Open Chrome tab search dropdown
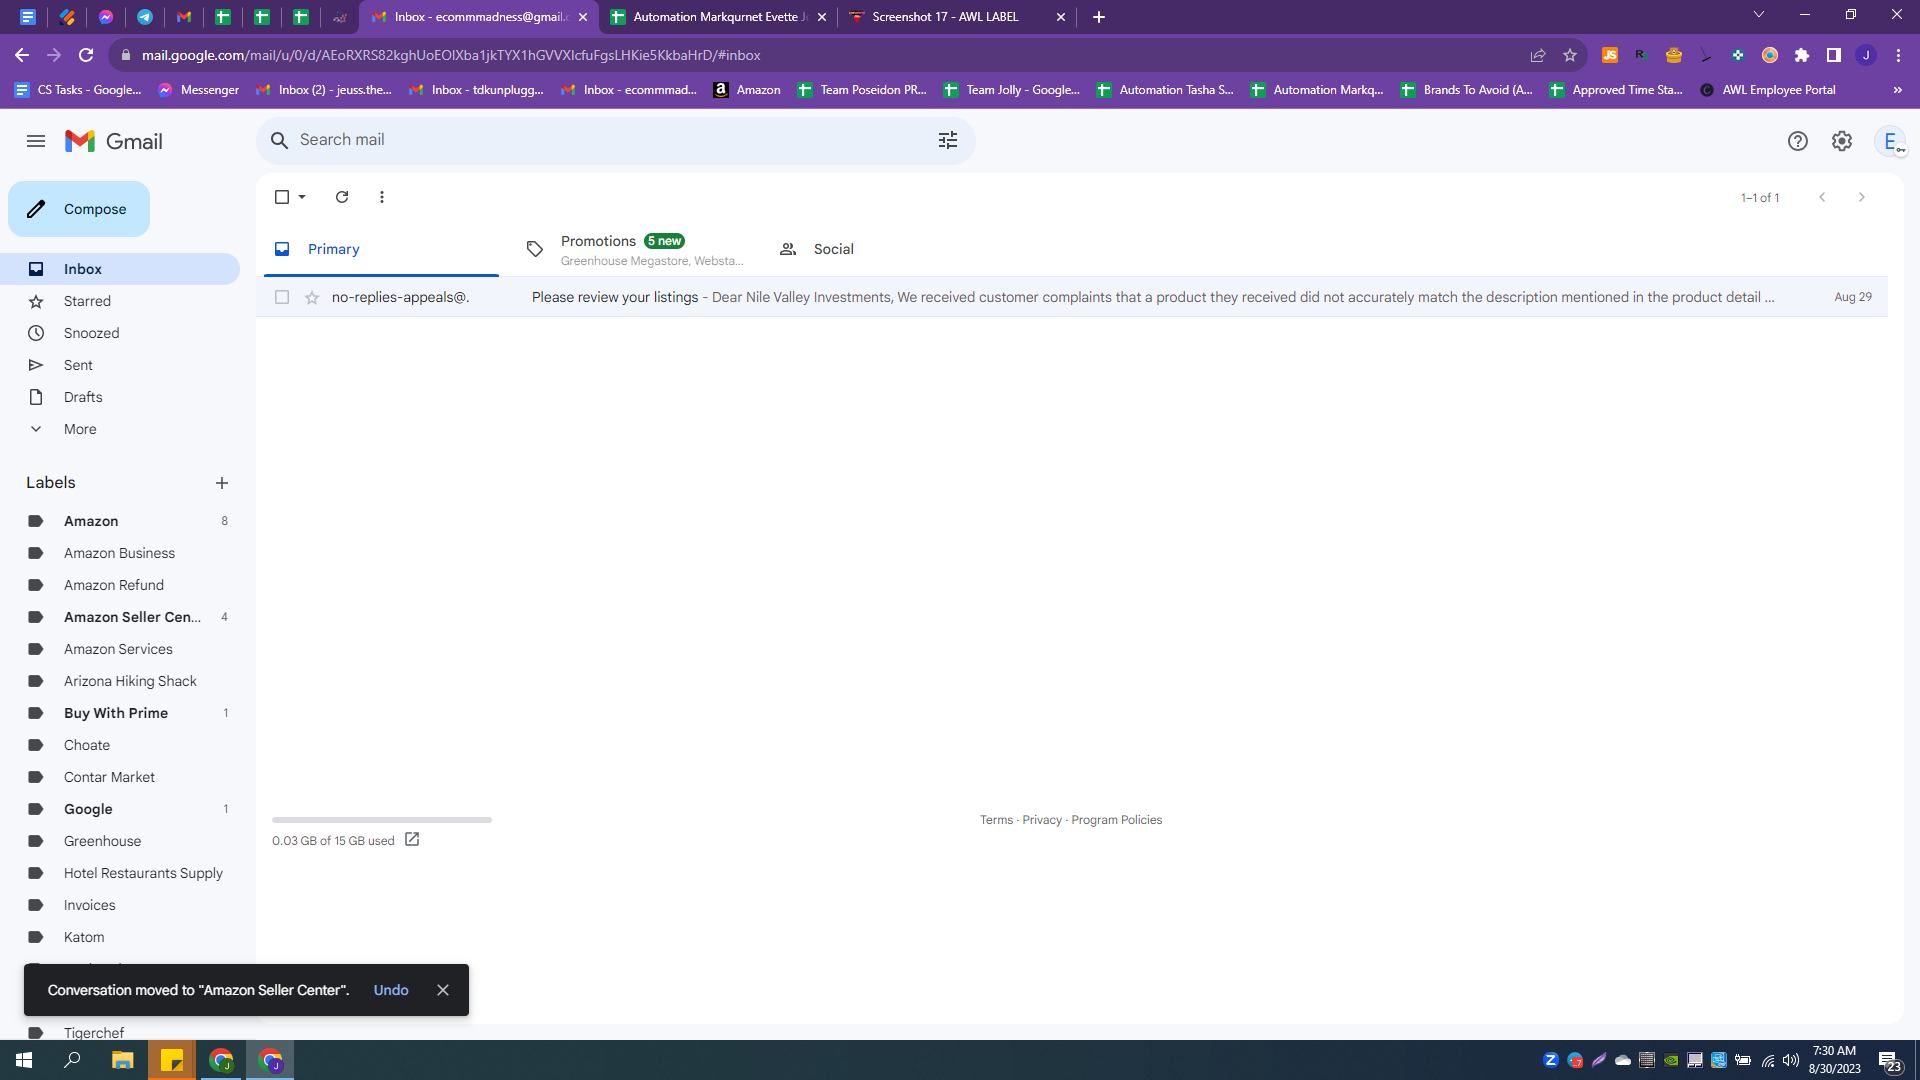The width and height of the screenshot is (1920, 1080). tap(1759, 15)
